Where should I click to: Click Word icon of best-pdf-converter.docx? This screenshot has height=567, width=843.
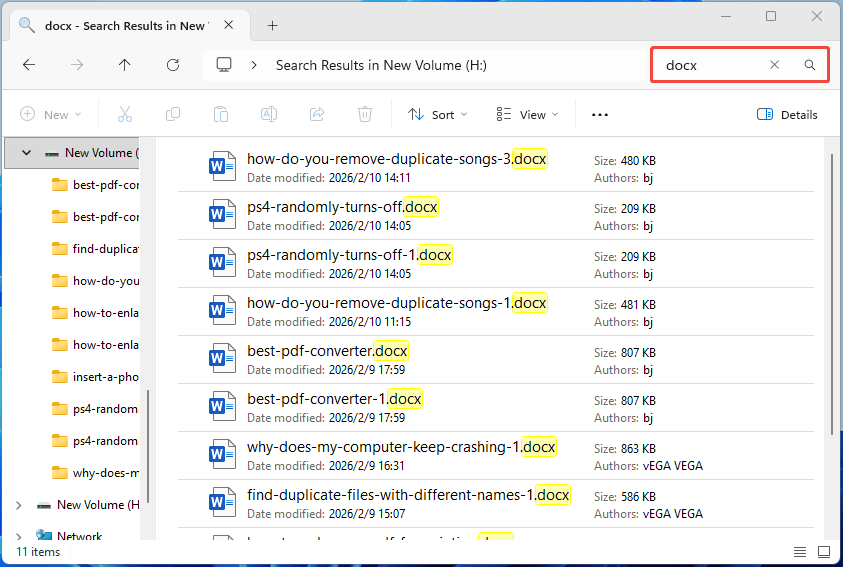[x=222, y=358]
